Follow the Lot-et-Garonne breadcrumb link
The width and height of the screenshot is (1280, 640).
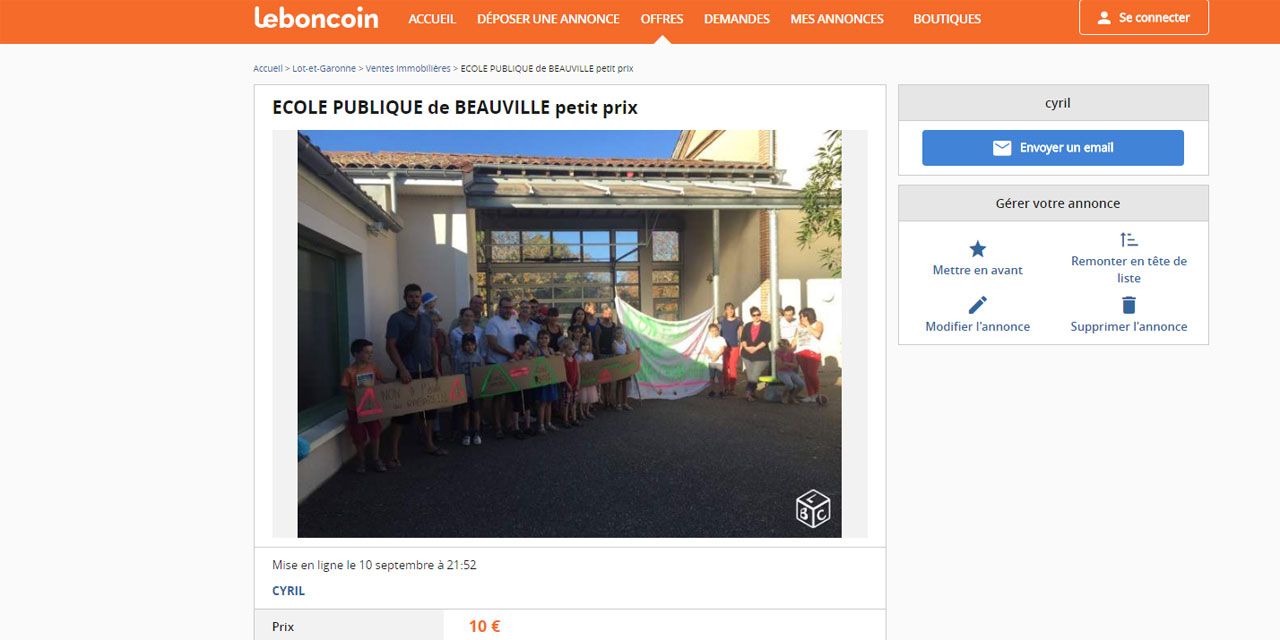click(x=324, y=69)
